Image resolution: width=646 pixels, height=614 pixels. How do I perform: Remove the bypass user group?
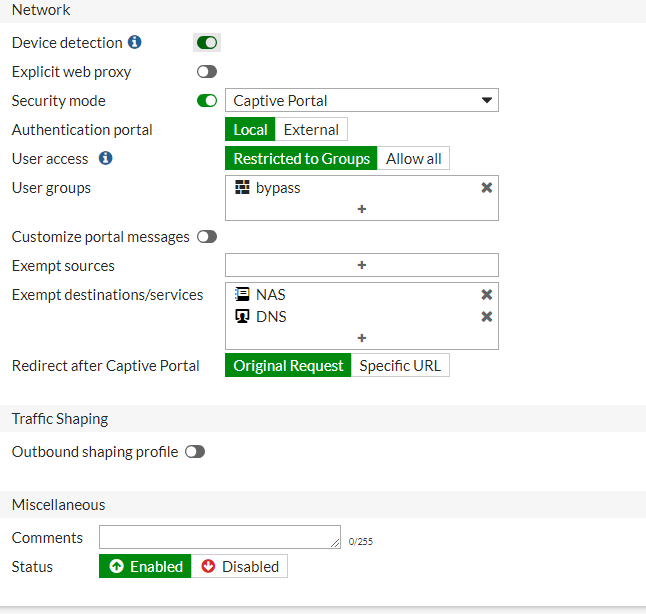click(487, 188)
